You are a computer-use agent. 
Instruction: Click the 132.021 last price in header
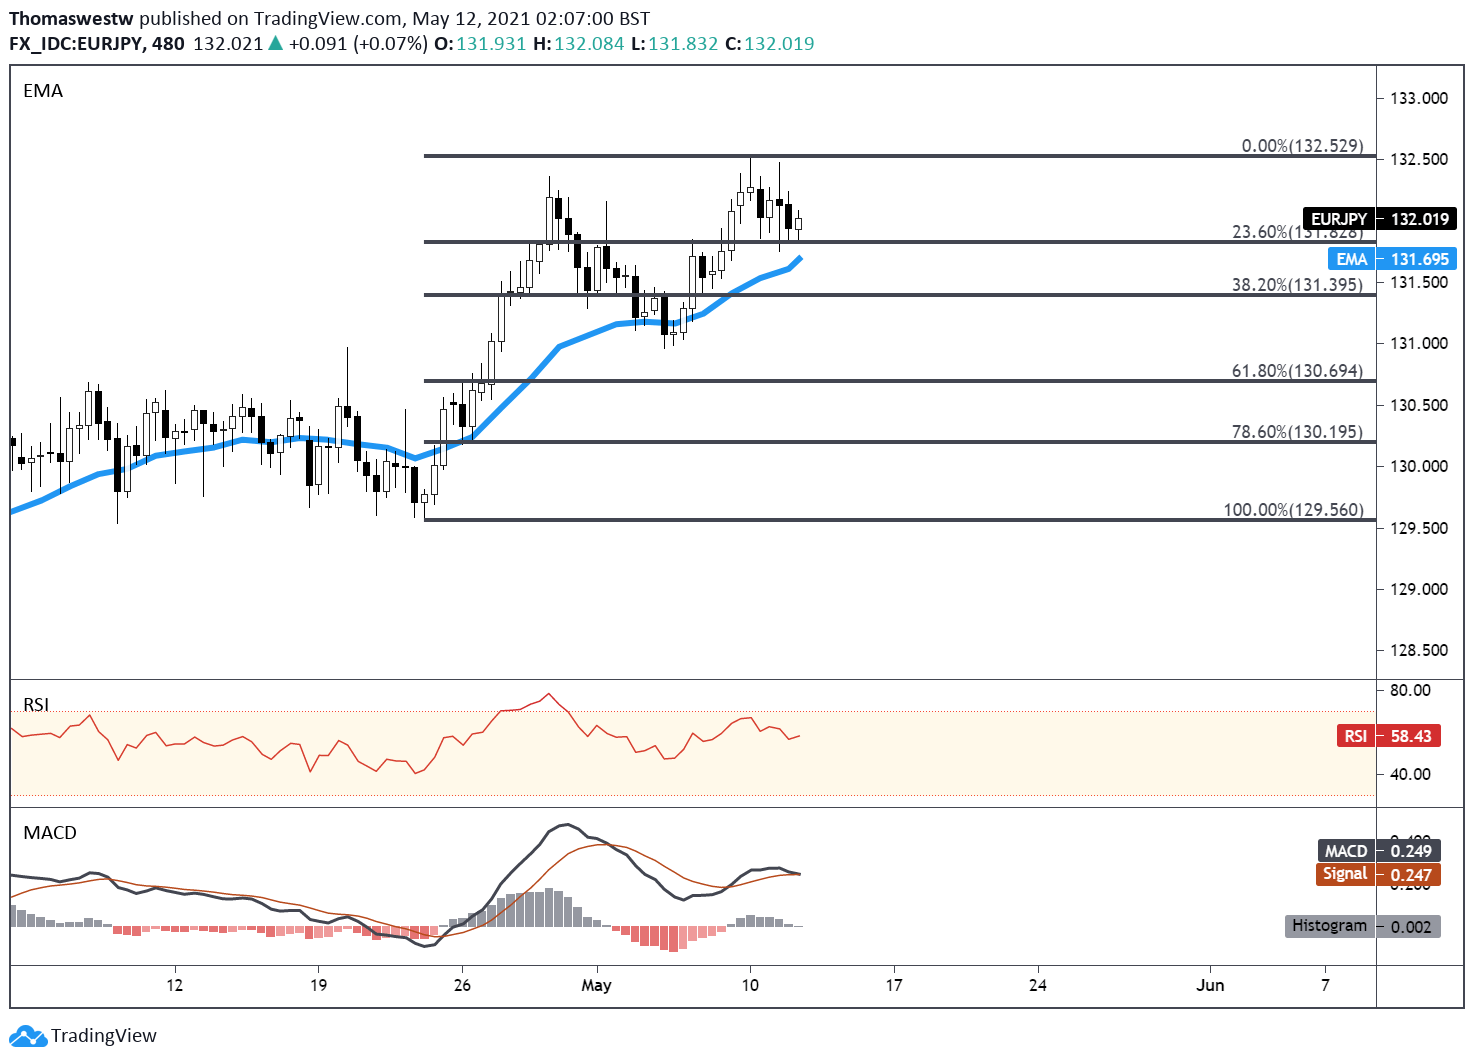click(x=228, y=44)
